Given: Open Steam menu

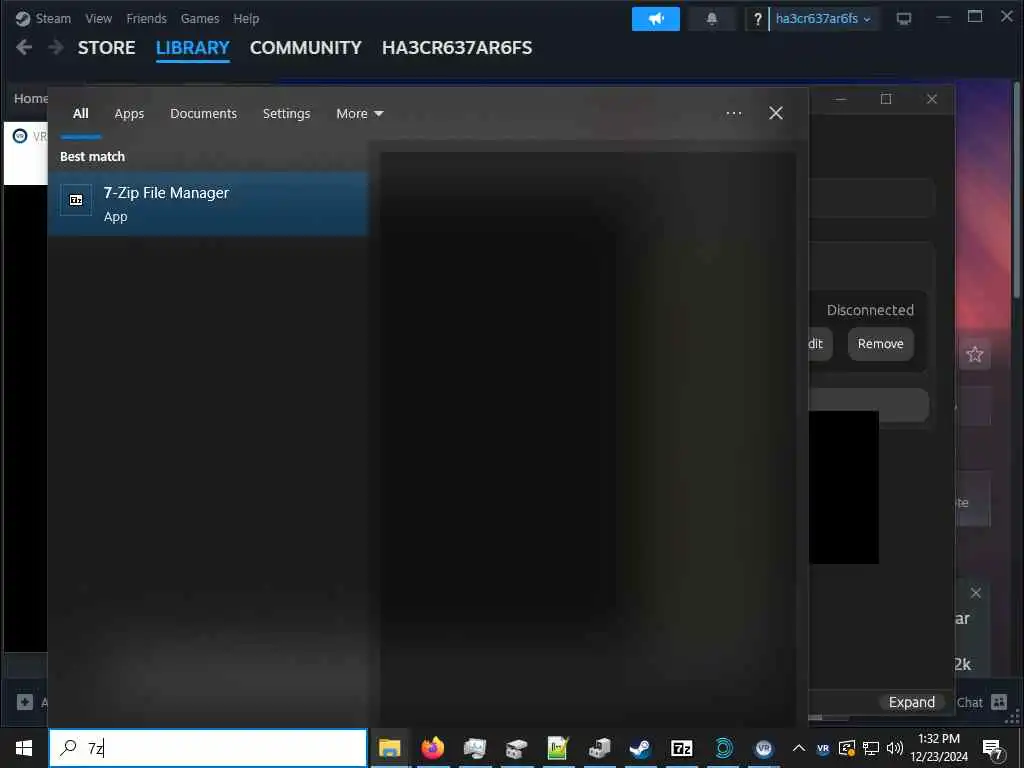Looking at the screenshot, I should click(x=54, y=18).
